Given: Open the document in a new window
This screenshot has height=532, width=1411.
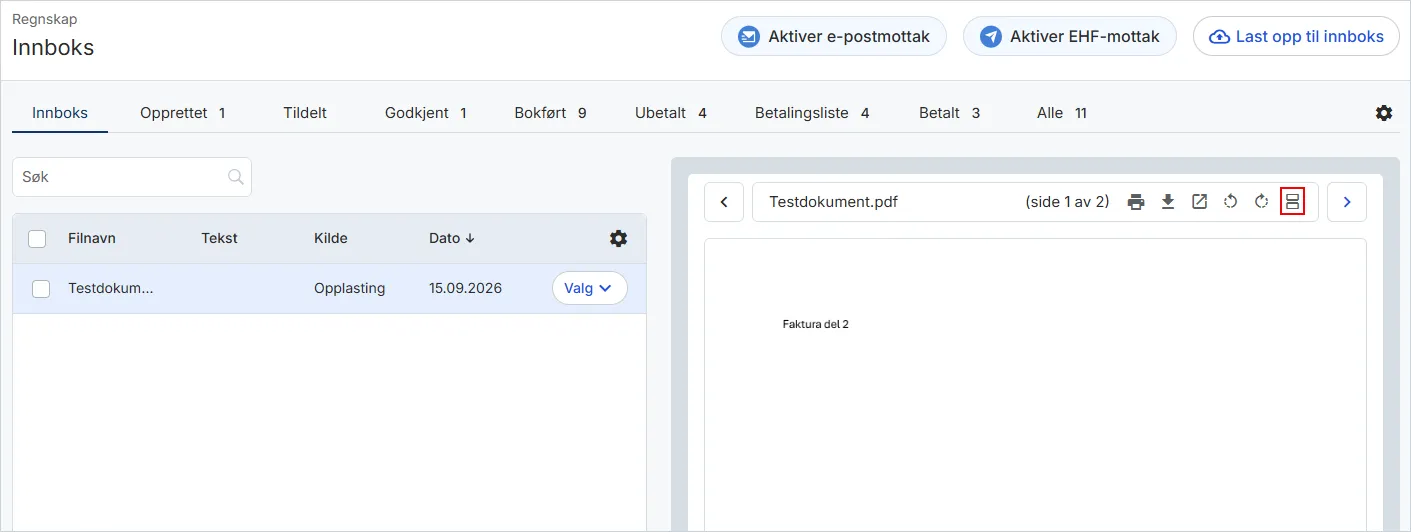Looking at the screenshot, I should (x=1199, y=202).
